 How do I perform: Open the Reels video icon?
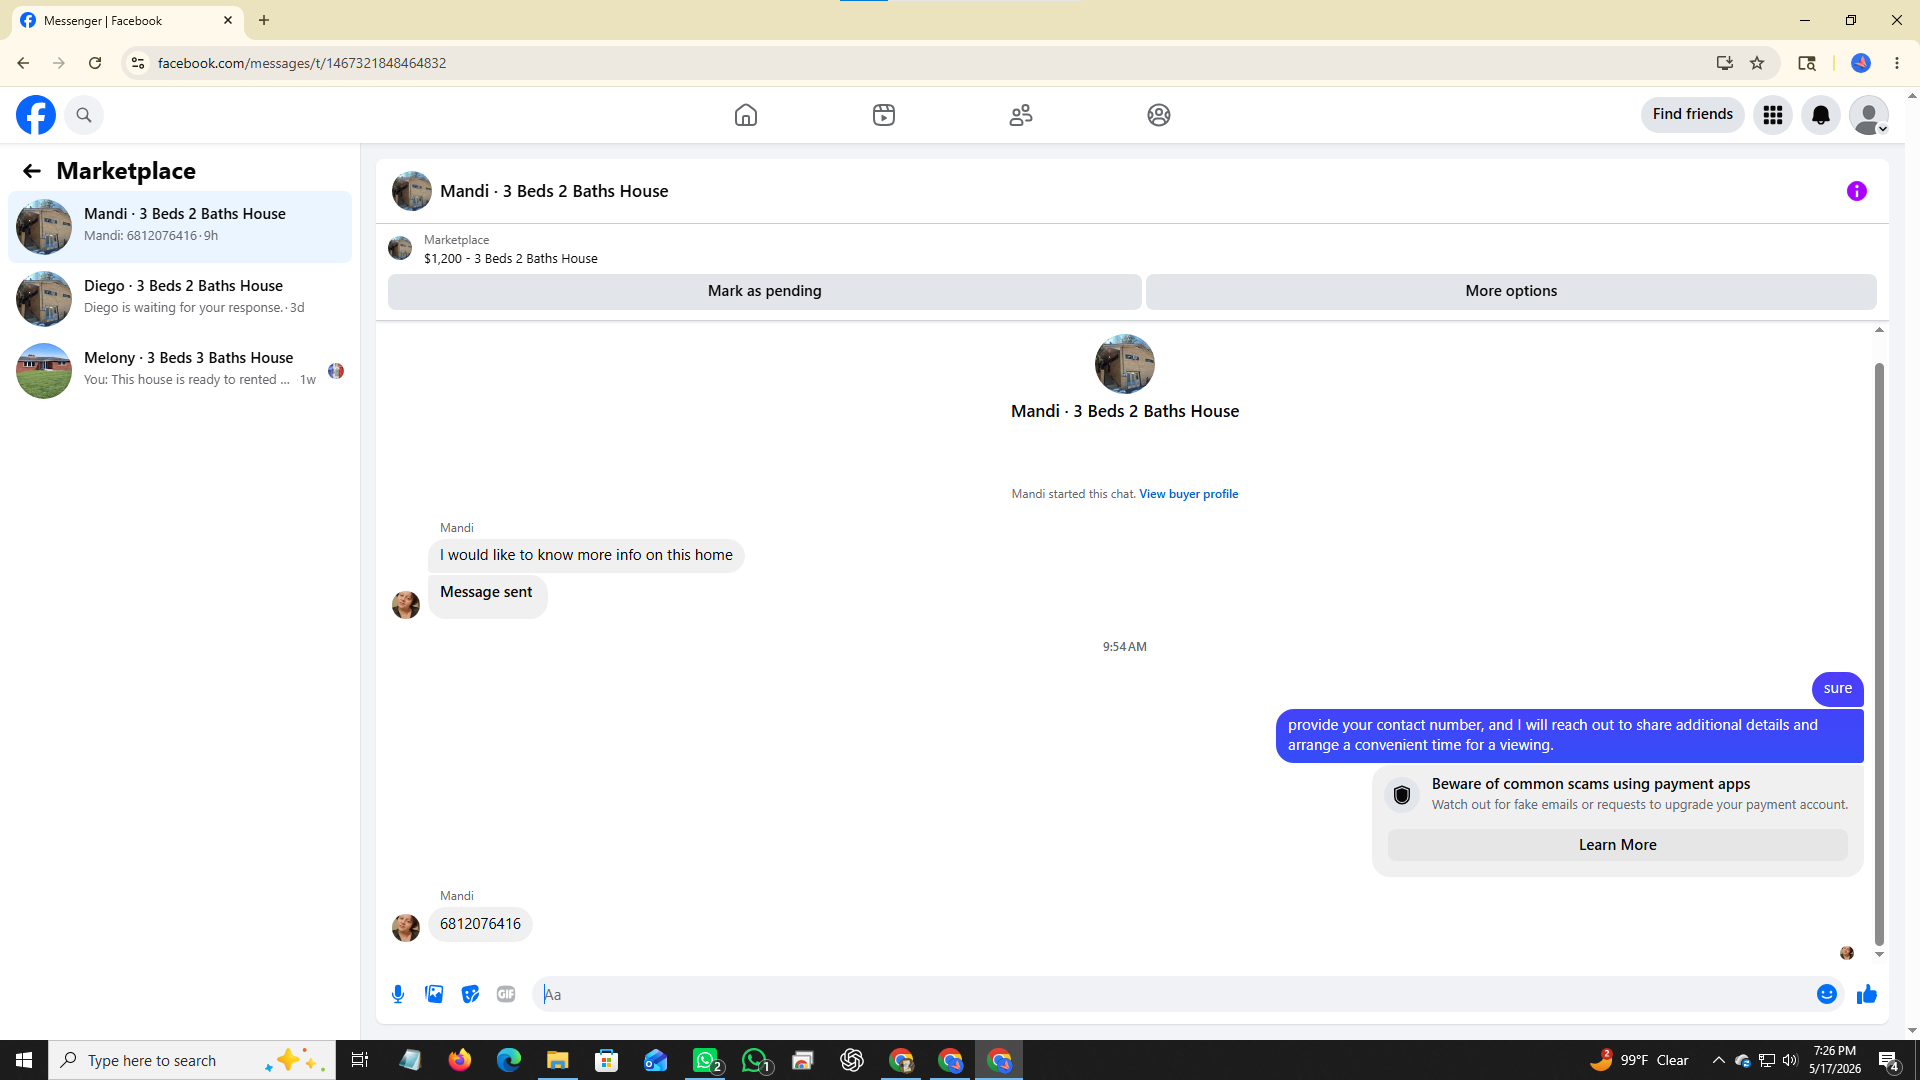(884, 115)
